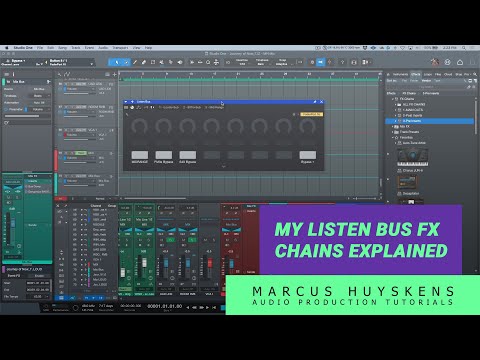Click the home-shaped icon in top-right toolbar
The image size is (480, 360).
coord(460,62)
